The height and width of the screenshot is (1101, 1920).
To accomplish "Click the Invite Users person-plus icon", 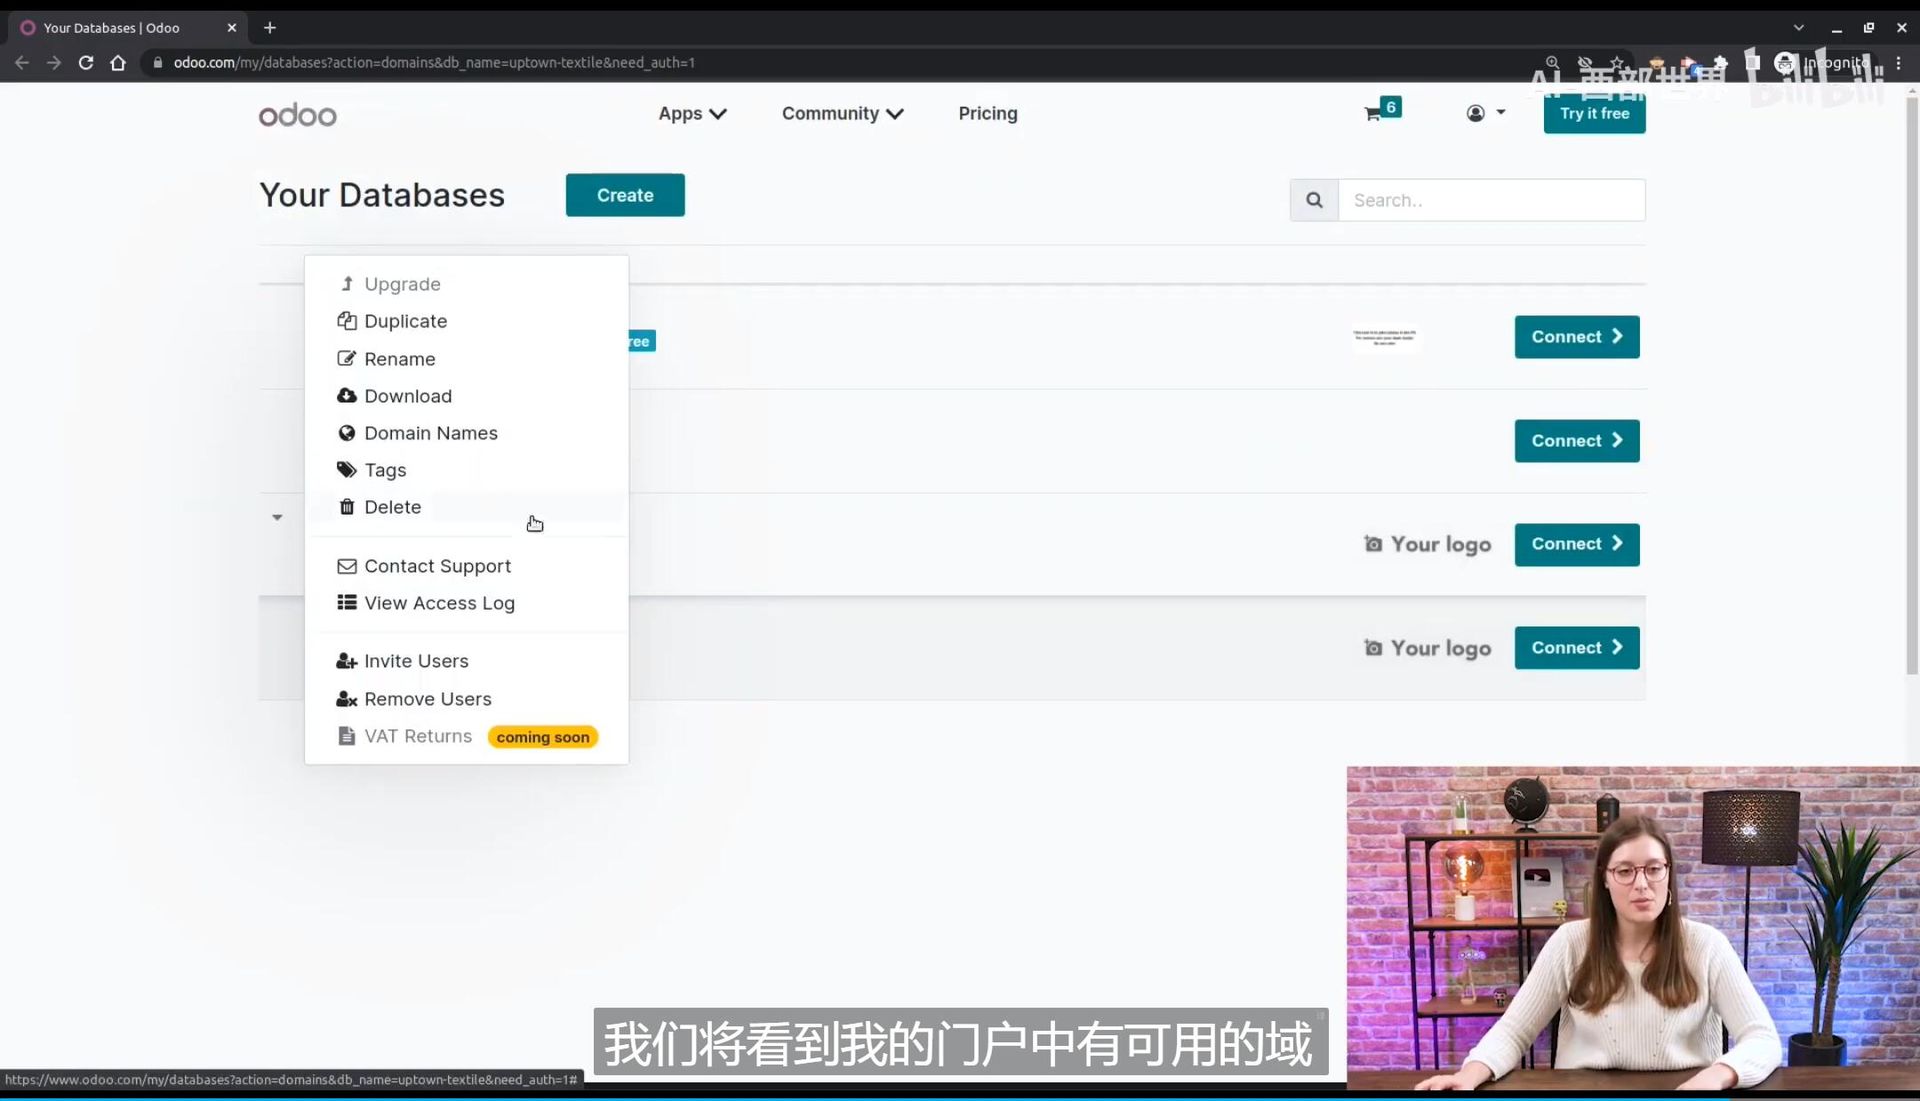I will [347, 661].
